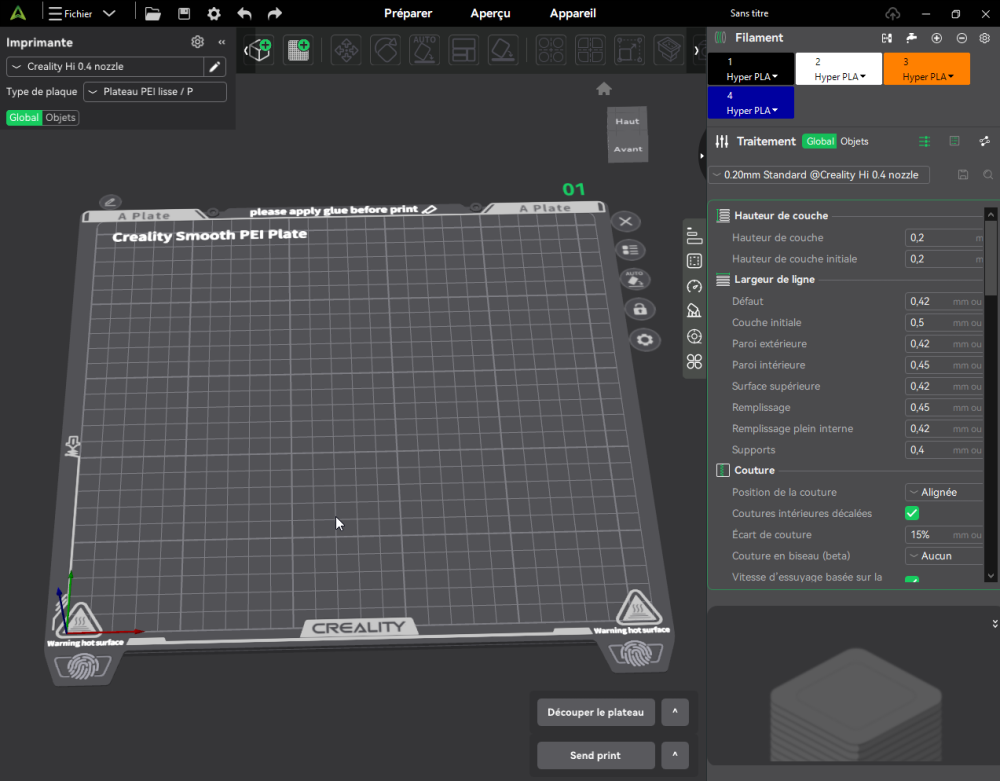The height and width of the screenshot is (781, 1000).
Task: Click the Découper le plateau button
Action: [x=596, y=712]
